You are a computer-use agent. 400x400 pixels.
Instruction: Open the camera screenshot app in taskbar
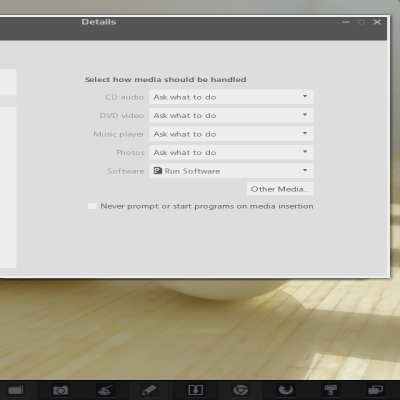(x=60, y=390)
